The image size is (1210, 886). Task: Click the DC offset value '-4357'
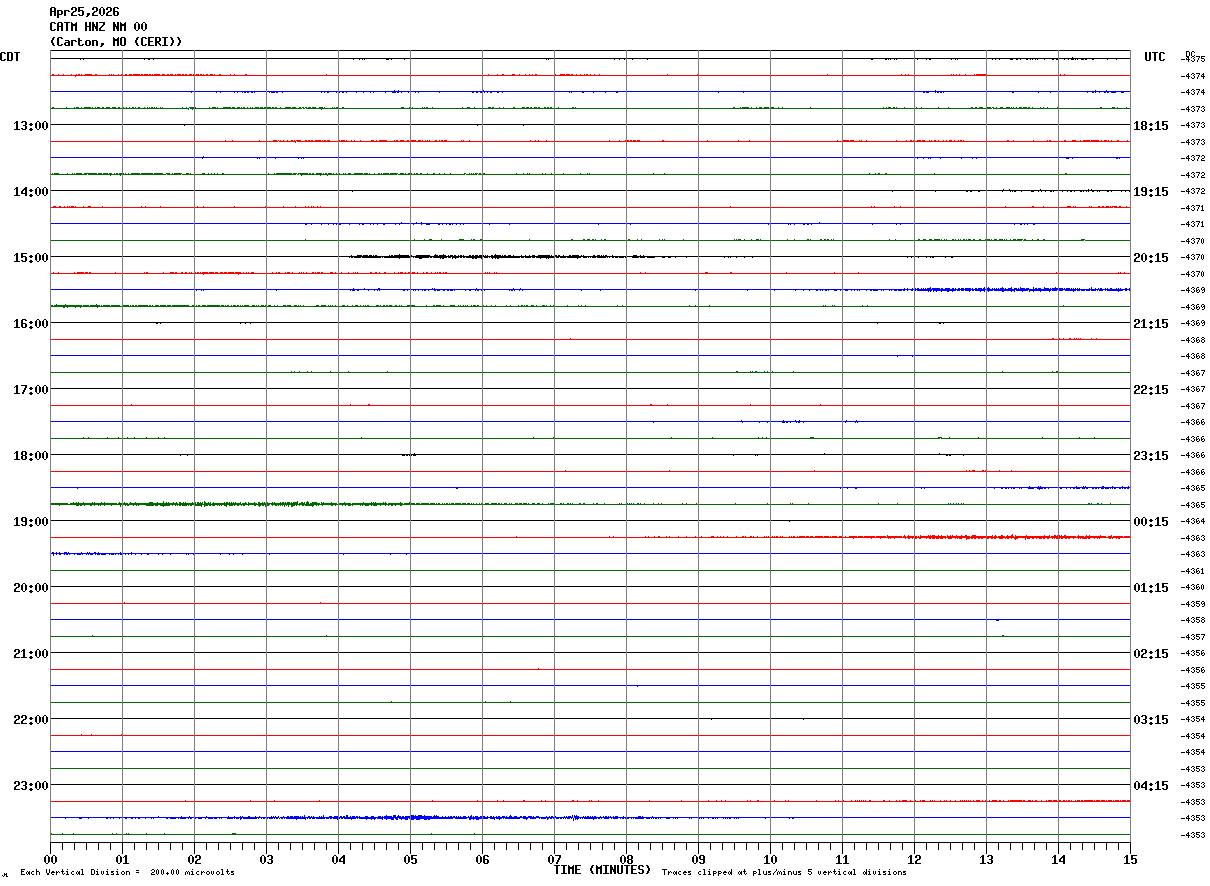[1194, 637]
